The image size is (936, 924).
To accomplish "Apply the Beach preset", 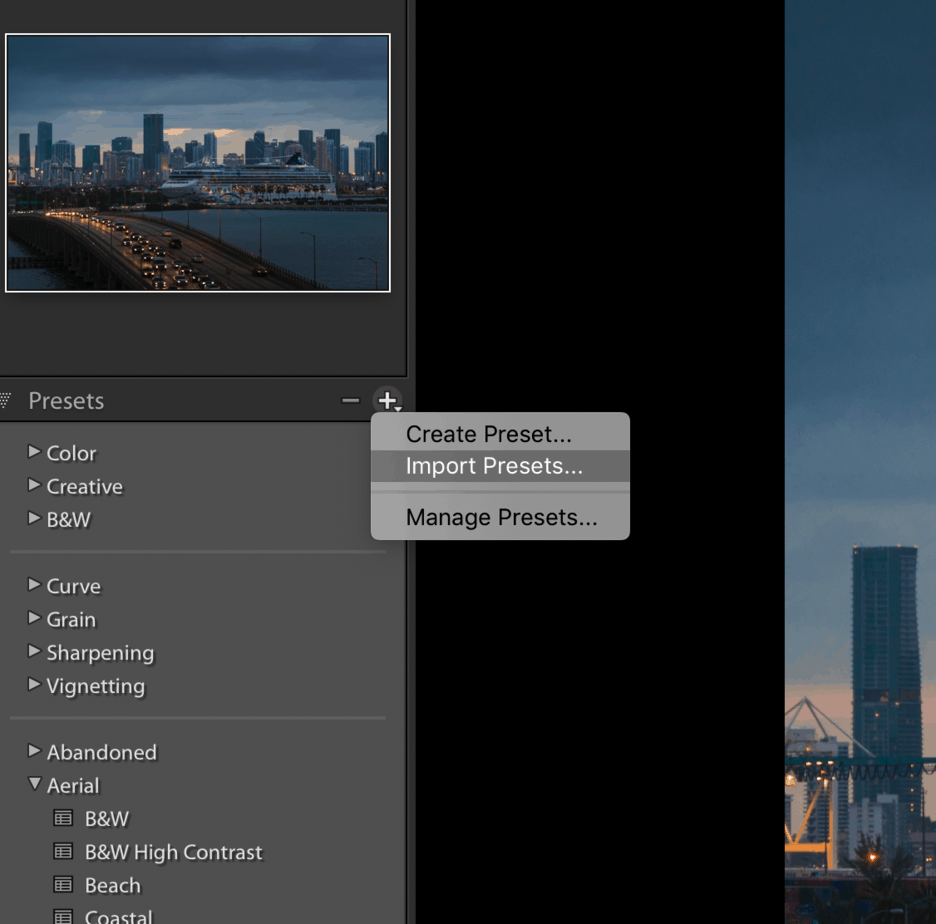I will (x=113, y=885).
